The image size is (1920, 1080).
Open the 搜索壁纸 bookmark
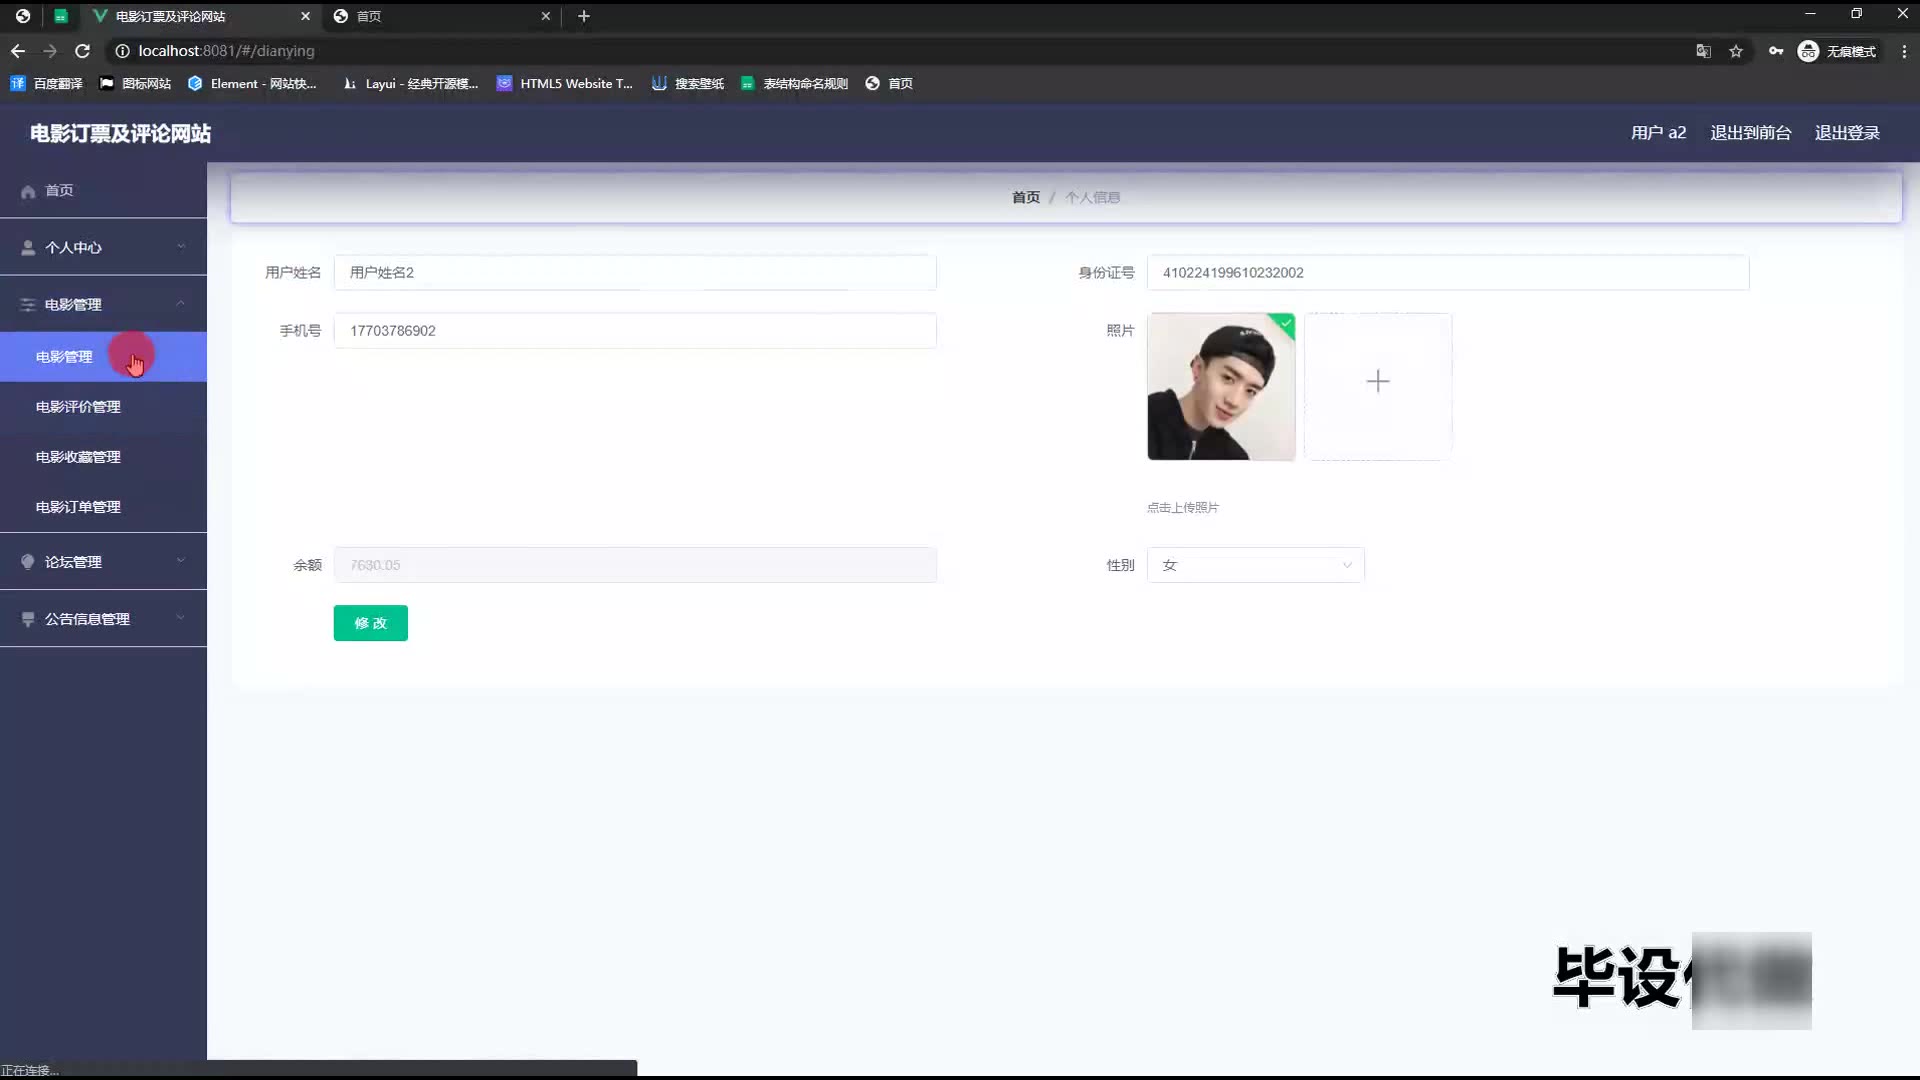pos(688,84)
